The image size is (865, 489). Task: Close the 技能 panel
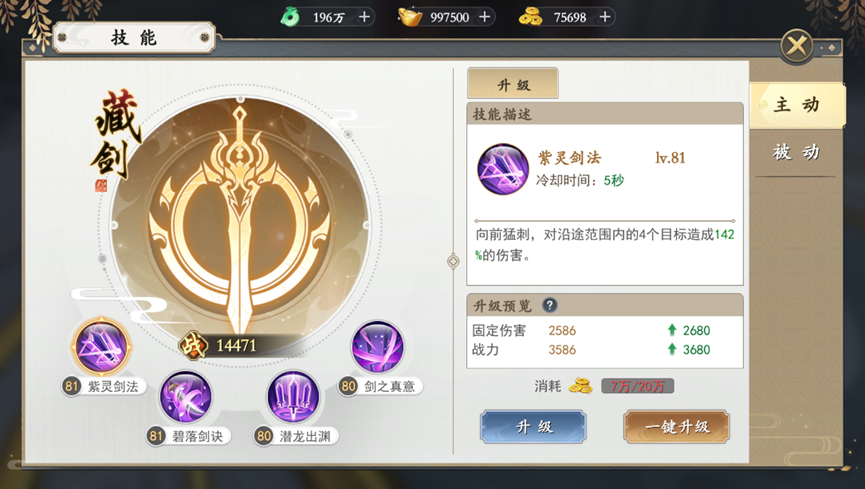coord(797,46)
